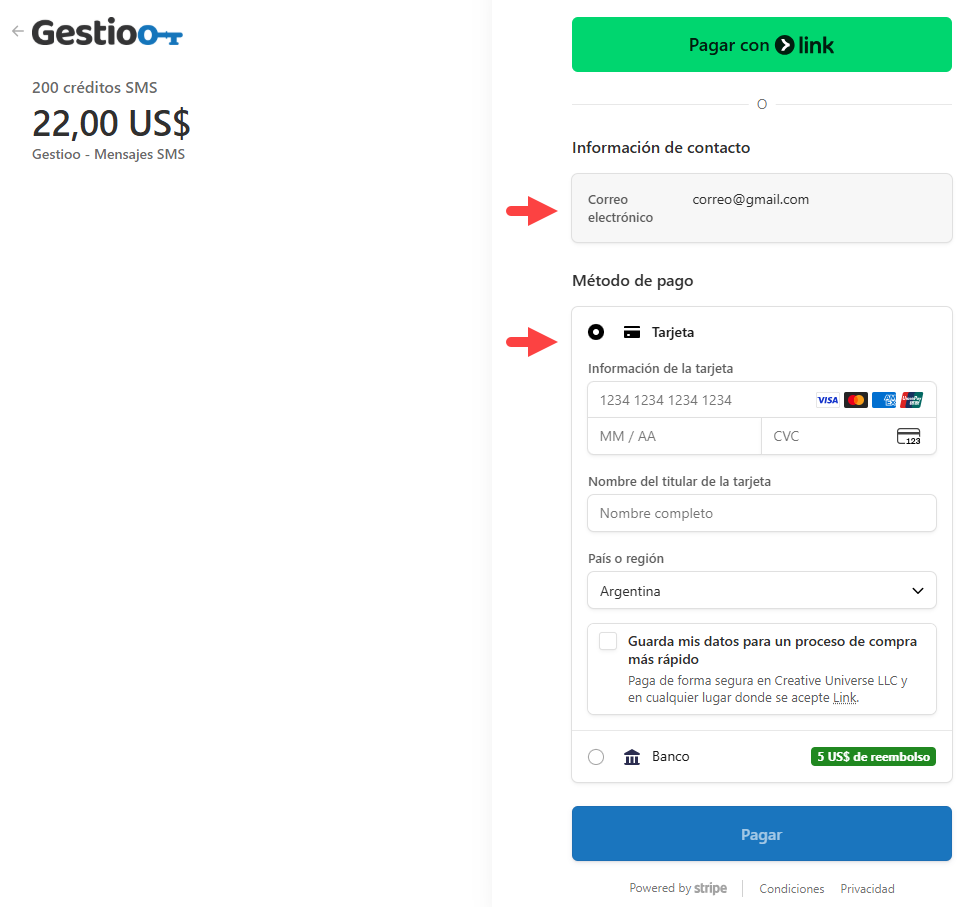The image size is (974, 907).
Task: Click the Gestioo key logo
Action: [x=107, y=33]
